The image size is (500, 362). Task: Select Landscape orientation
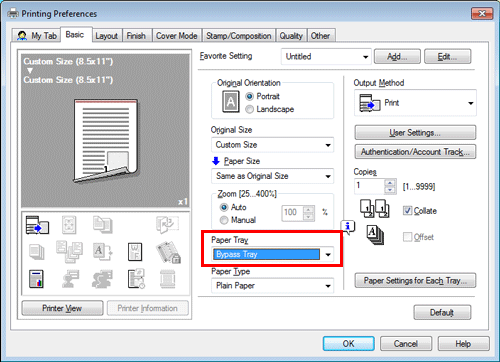pos(249,109)
